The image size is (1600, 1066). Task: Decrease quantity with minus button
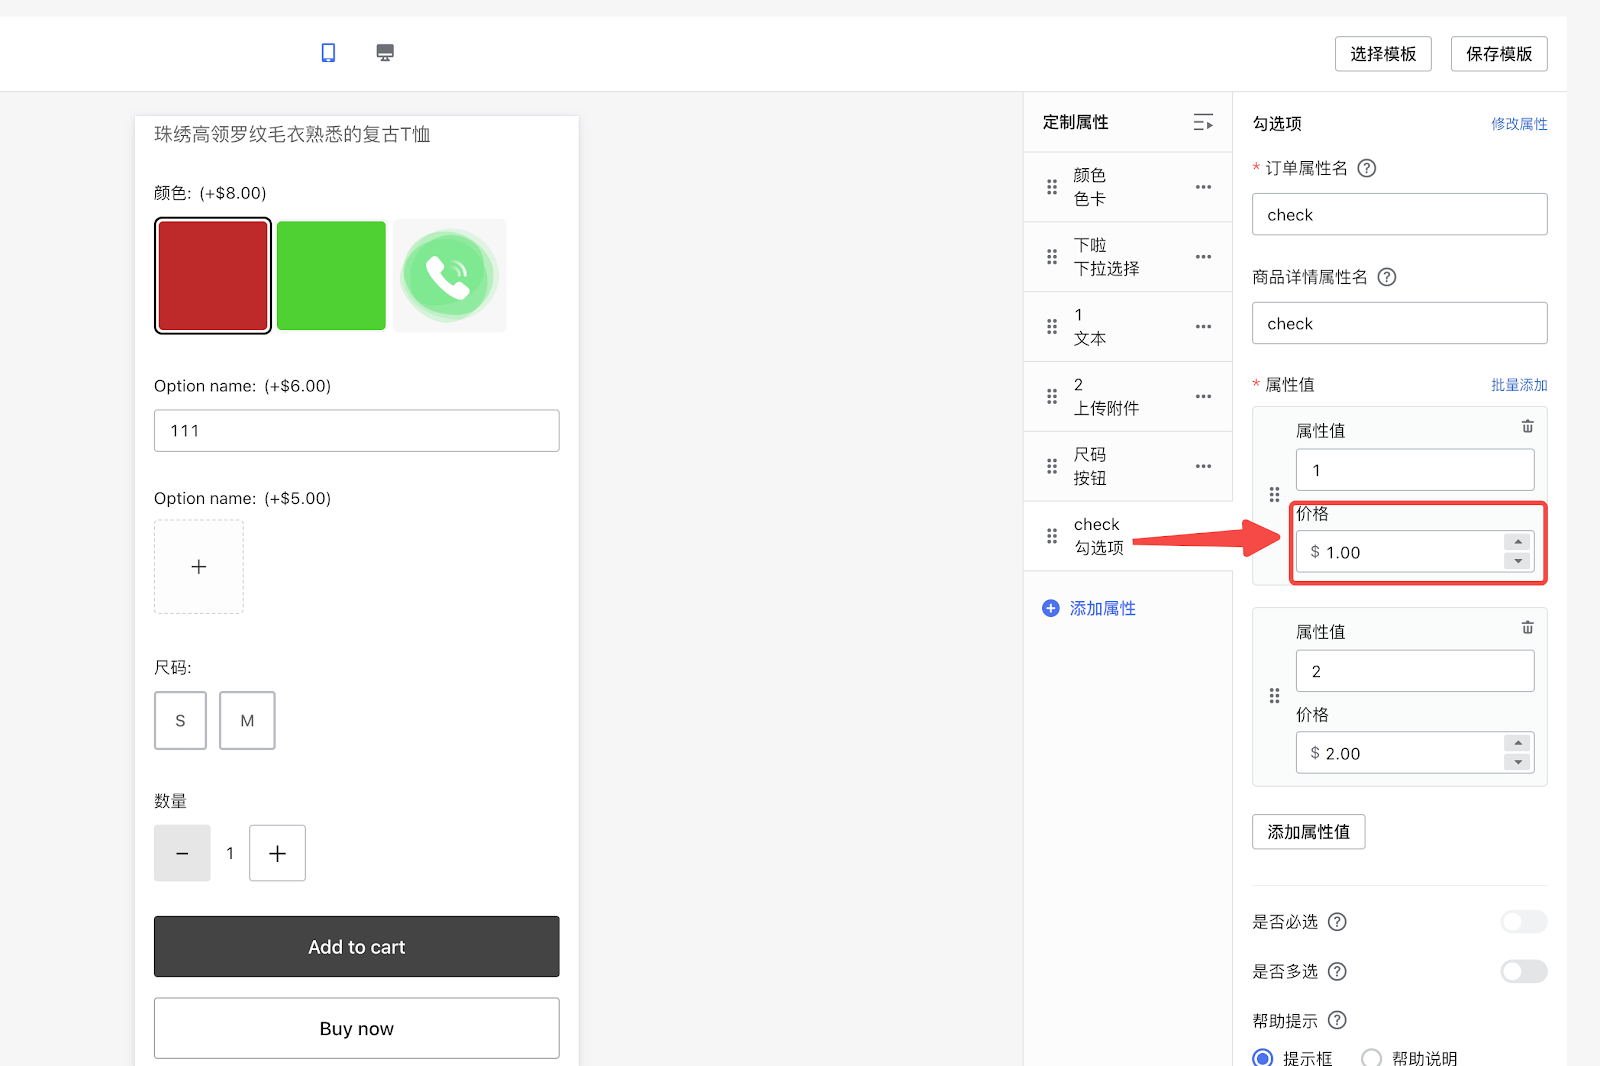(182, 853)
